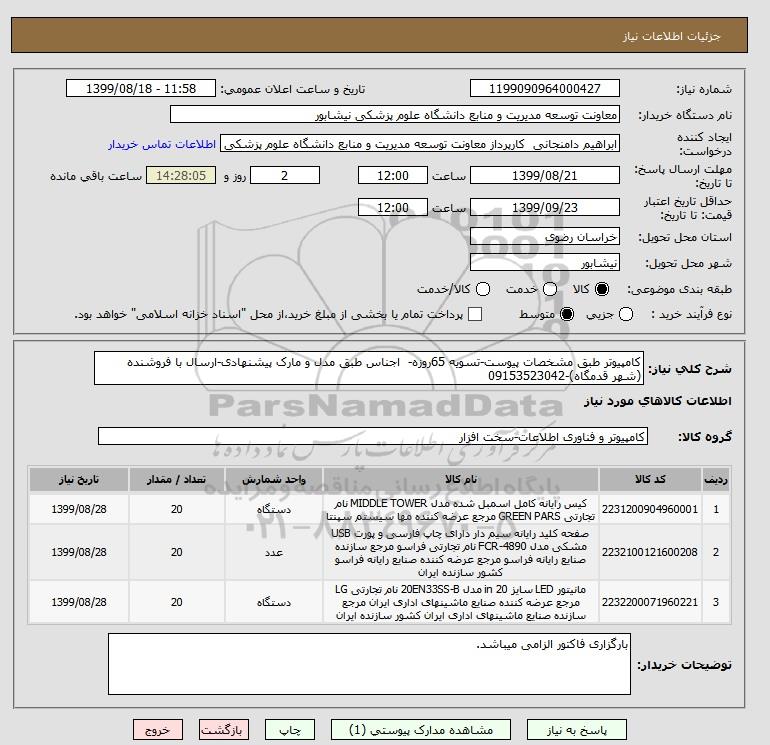Click the delivery city field نیشابور
770x745 pixels.
[x=545, y=263]
